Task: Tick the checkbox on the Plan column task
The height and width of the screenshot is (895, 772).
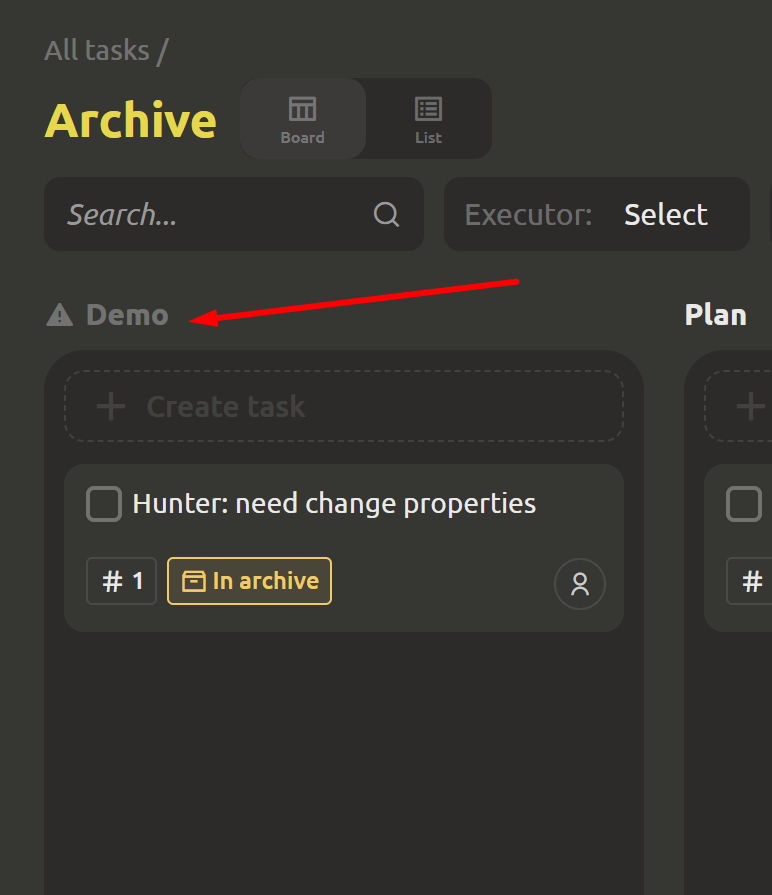Action: click(744, 504)
